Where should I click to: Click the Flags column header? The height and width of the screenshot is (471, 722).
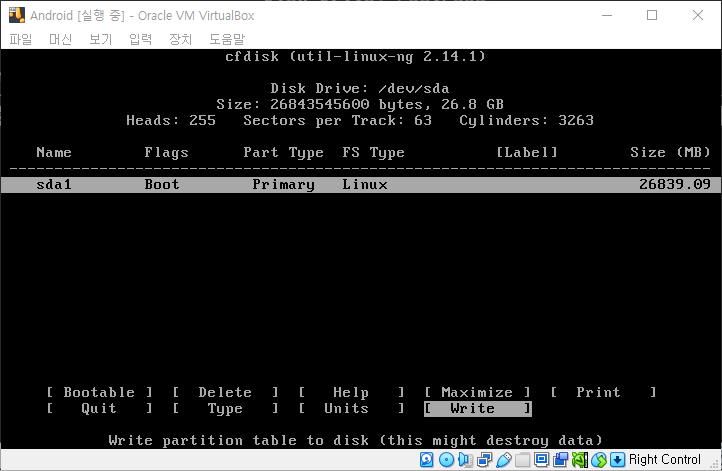166,152
